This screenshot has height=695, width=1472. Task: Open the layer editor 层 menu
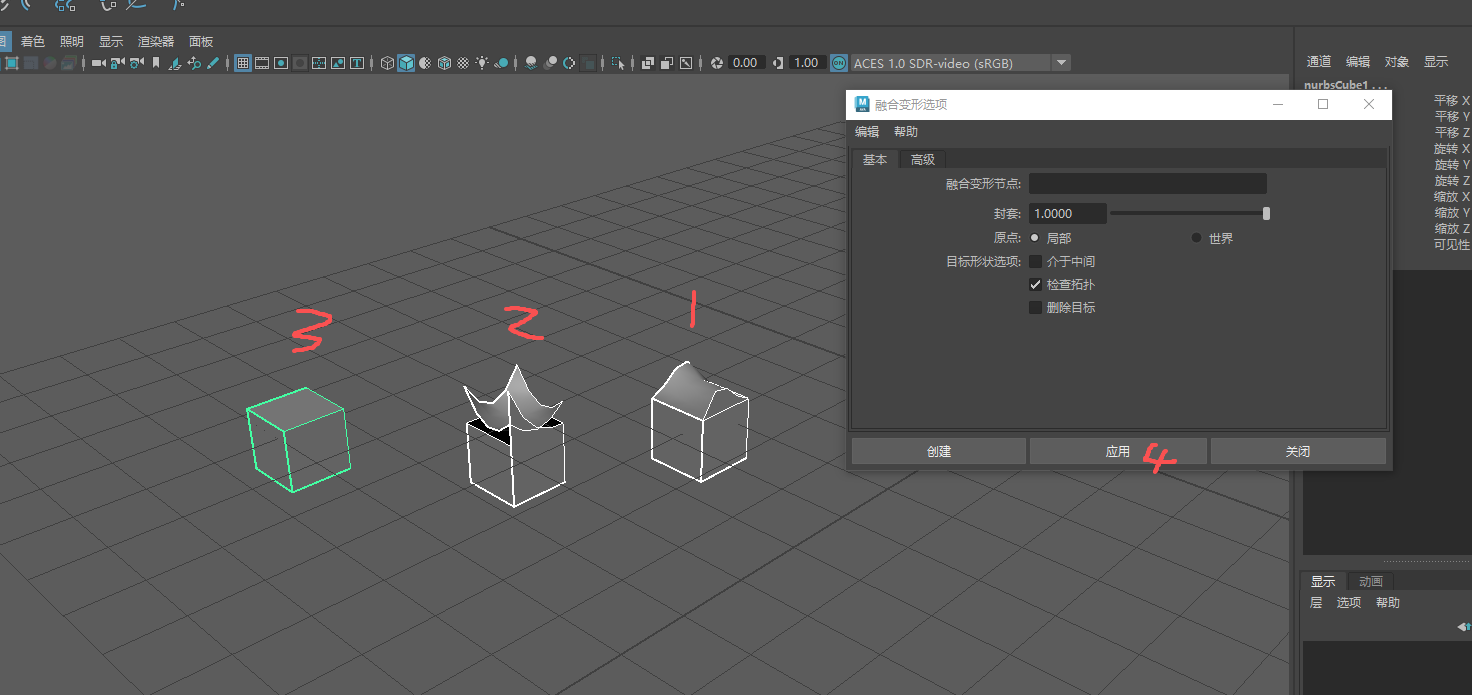(1316, 603)
